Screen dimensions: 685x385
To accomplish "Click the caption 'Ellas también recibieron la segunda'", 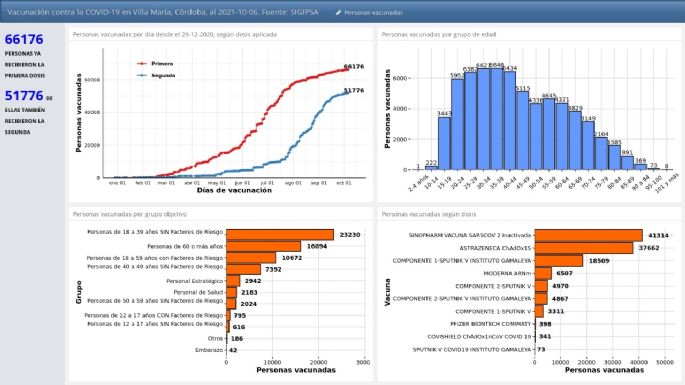I will click(25, 121).
